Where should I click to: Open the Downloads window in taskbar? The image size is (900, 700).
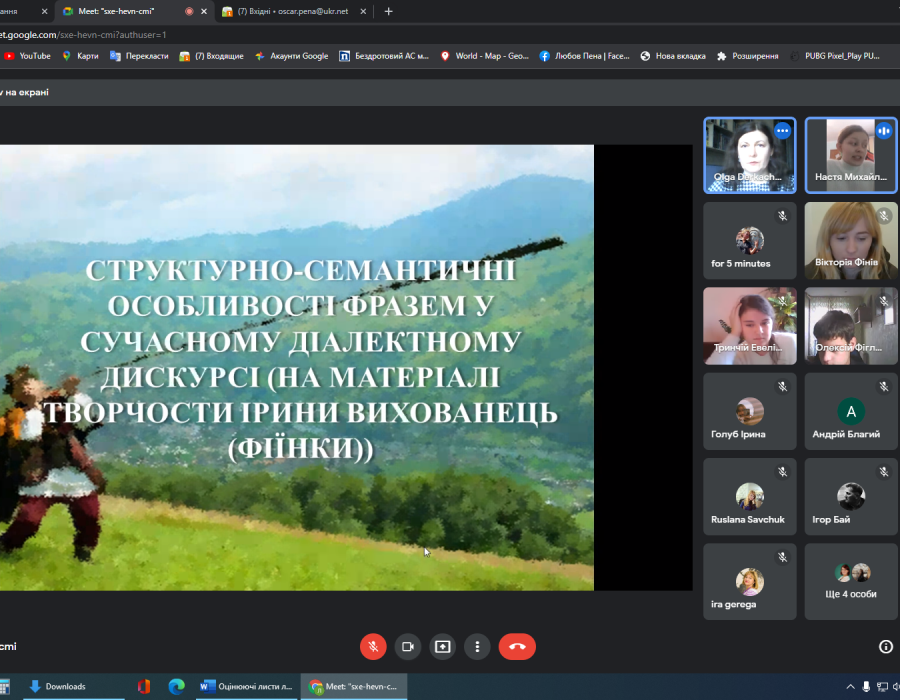(57, 686)
